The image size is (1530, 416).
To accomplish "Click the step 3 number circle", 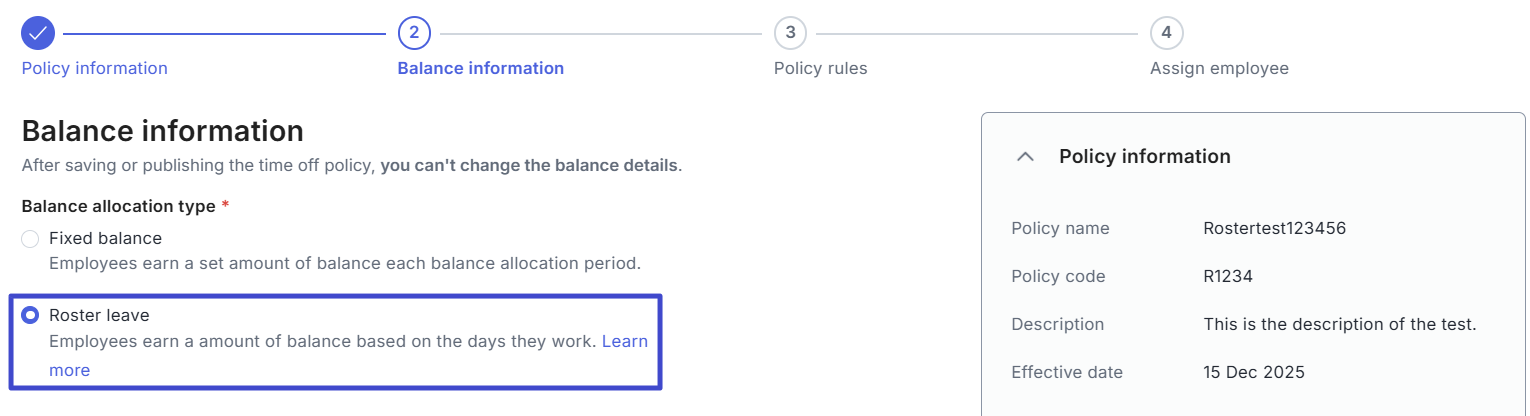I will click(x=790, y=33).
